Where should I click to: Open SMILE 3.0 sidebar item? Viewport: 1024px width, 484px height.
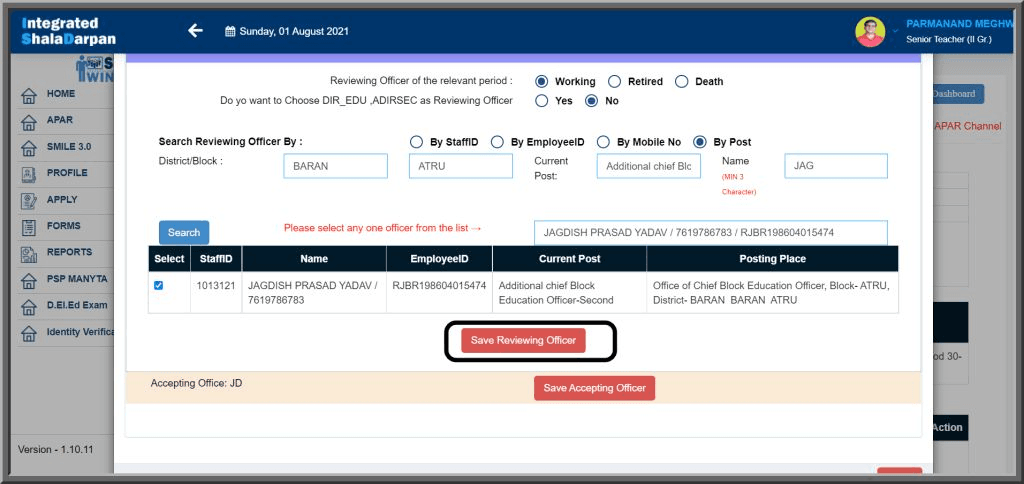(68, 147)
